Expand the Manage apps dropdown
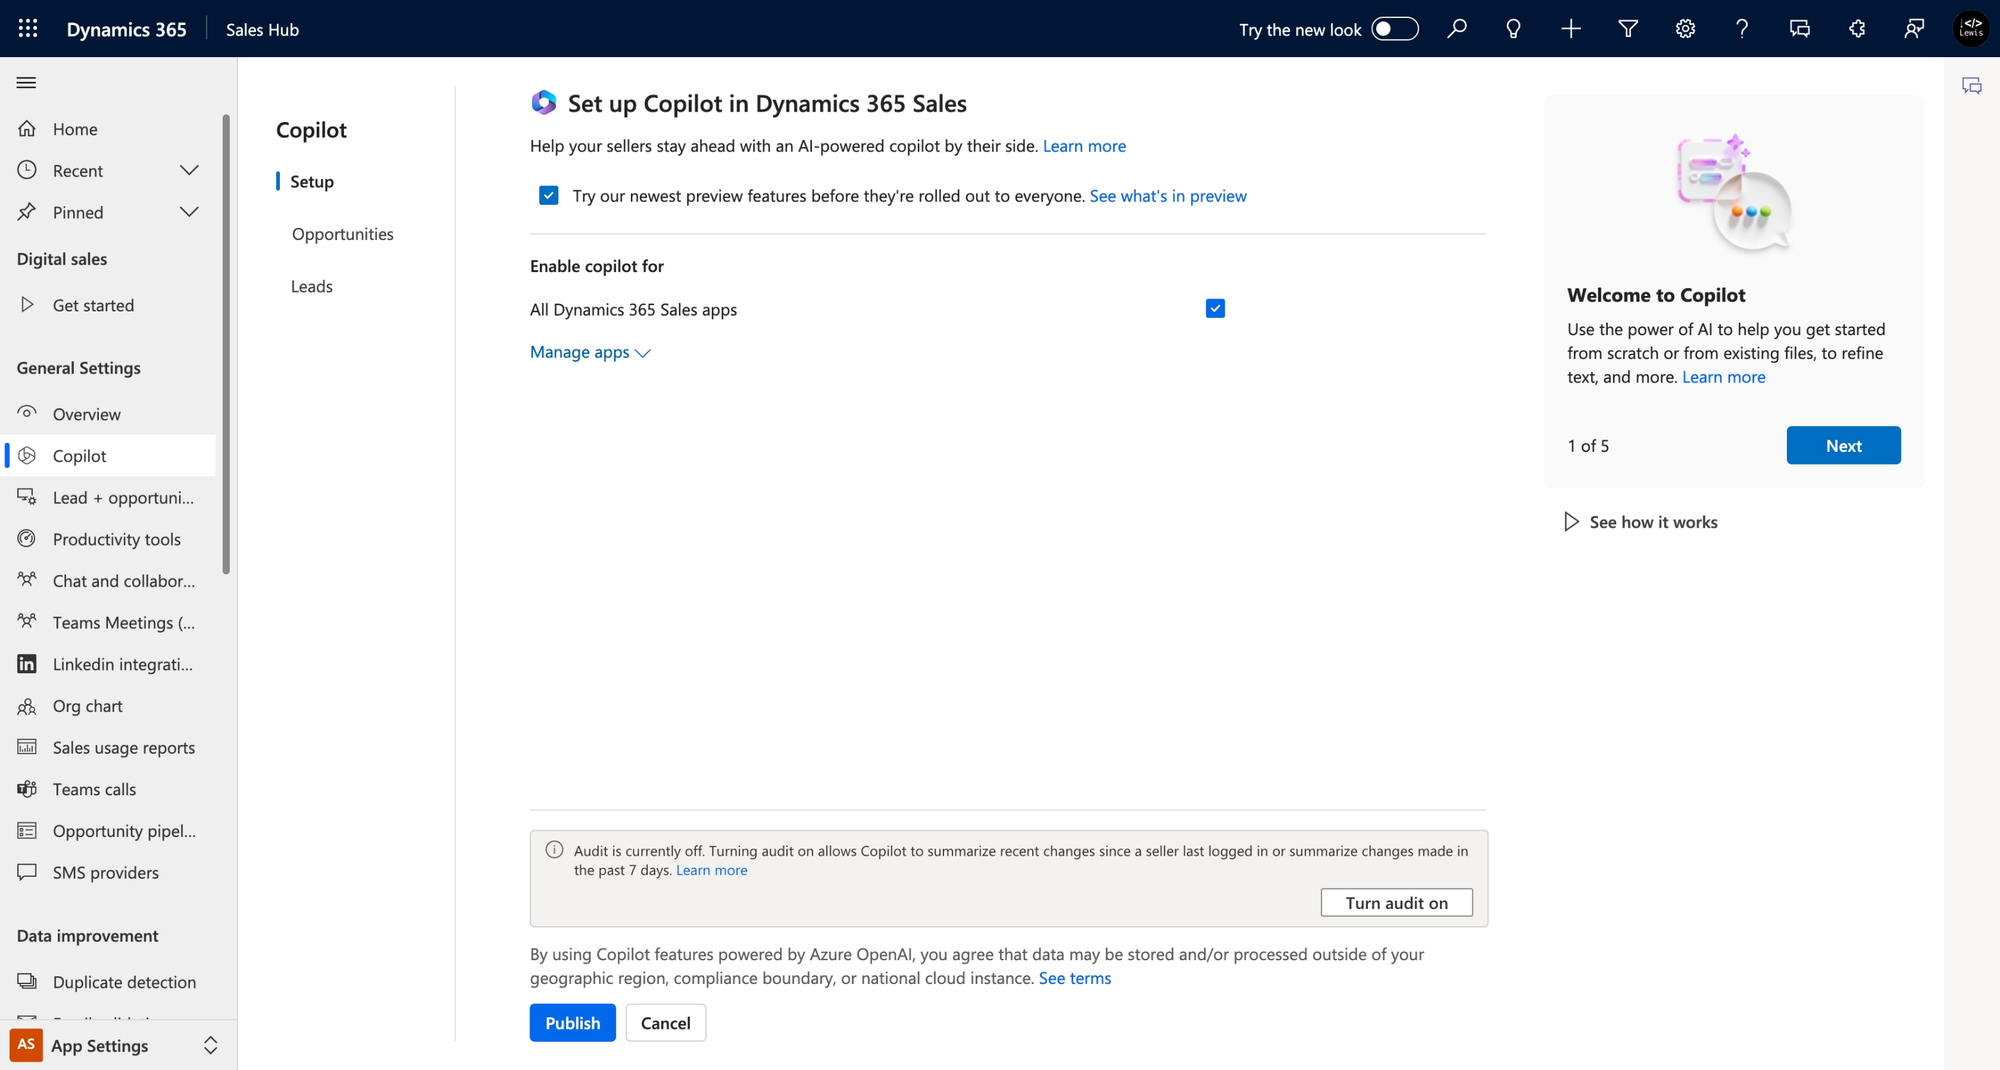The height and width of the screenshot is (1070, 2000). (590, 352)
